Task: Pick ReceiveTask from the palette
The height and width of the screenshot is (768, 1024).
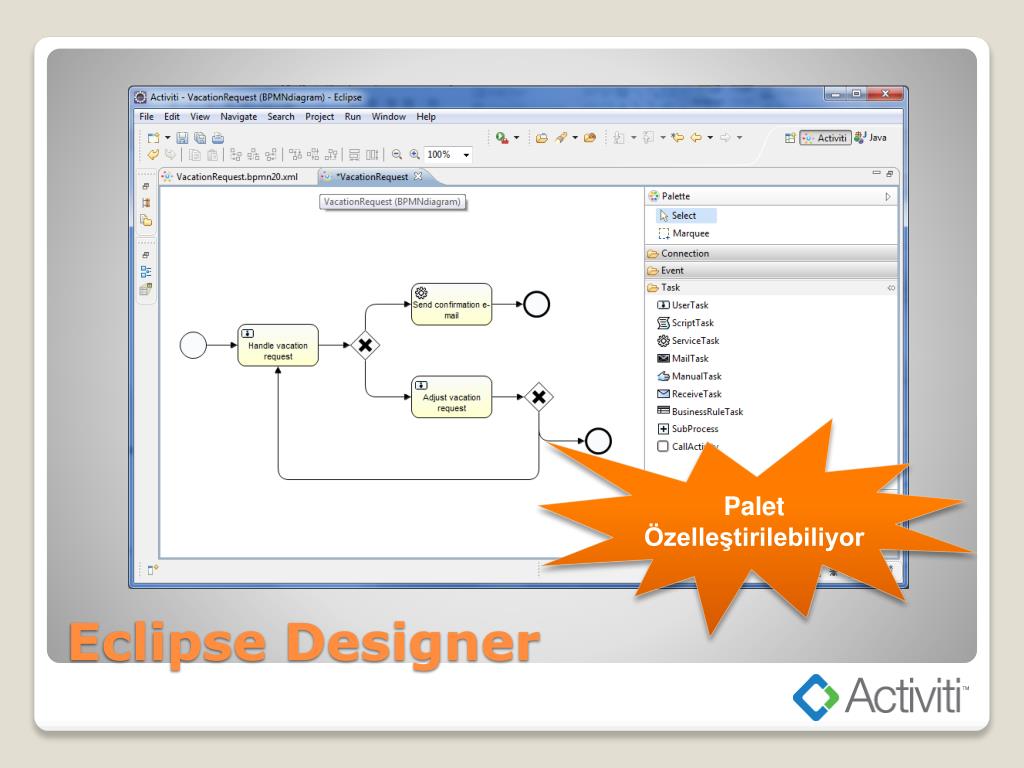Action: coord(689,394)
